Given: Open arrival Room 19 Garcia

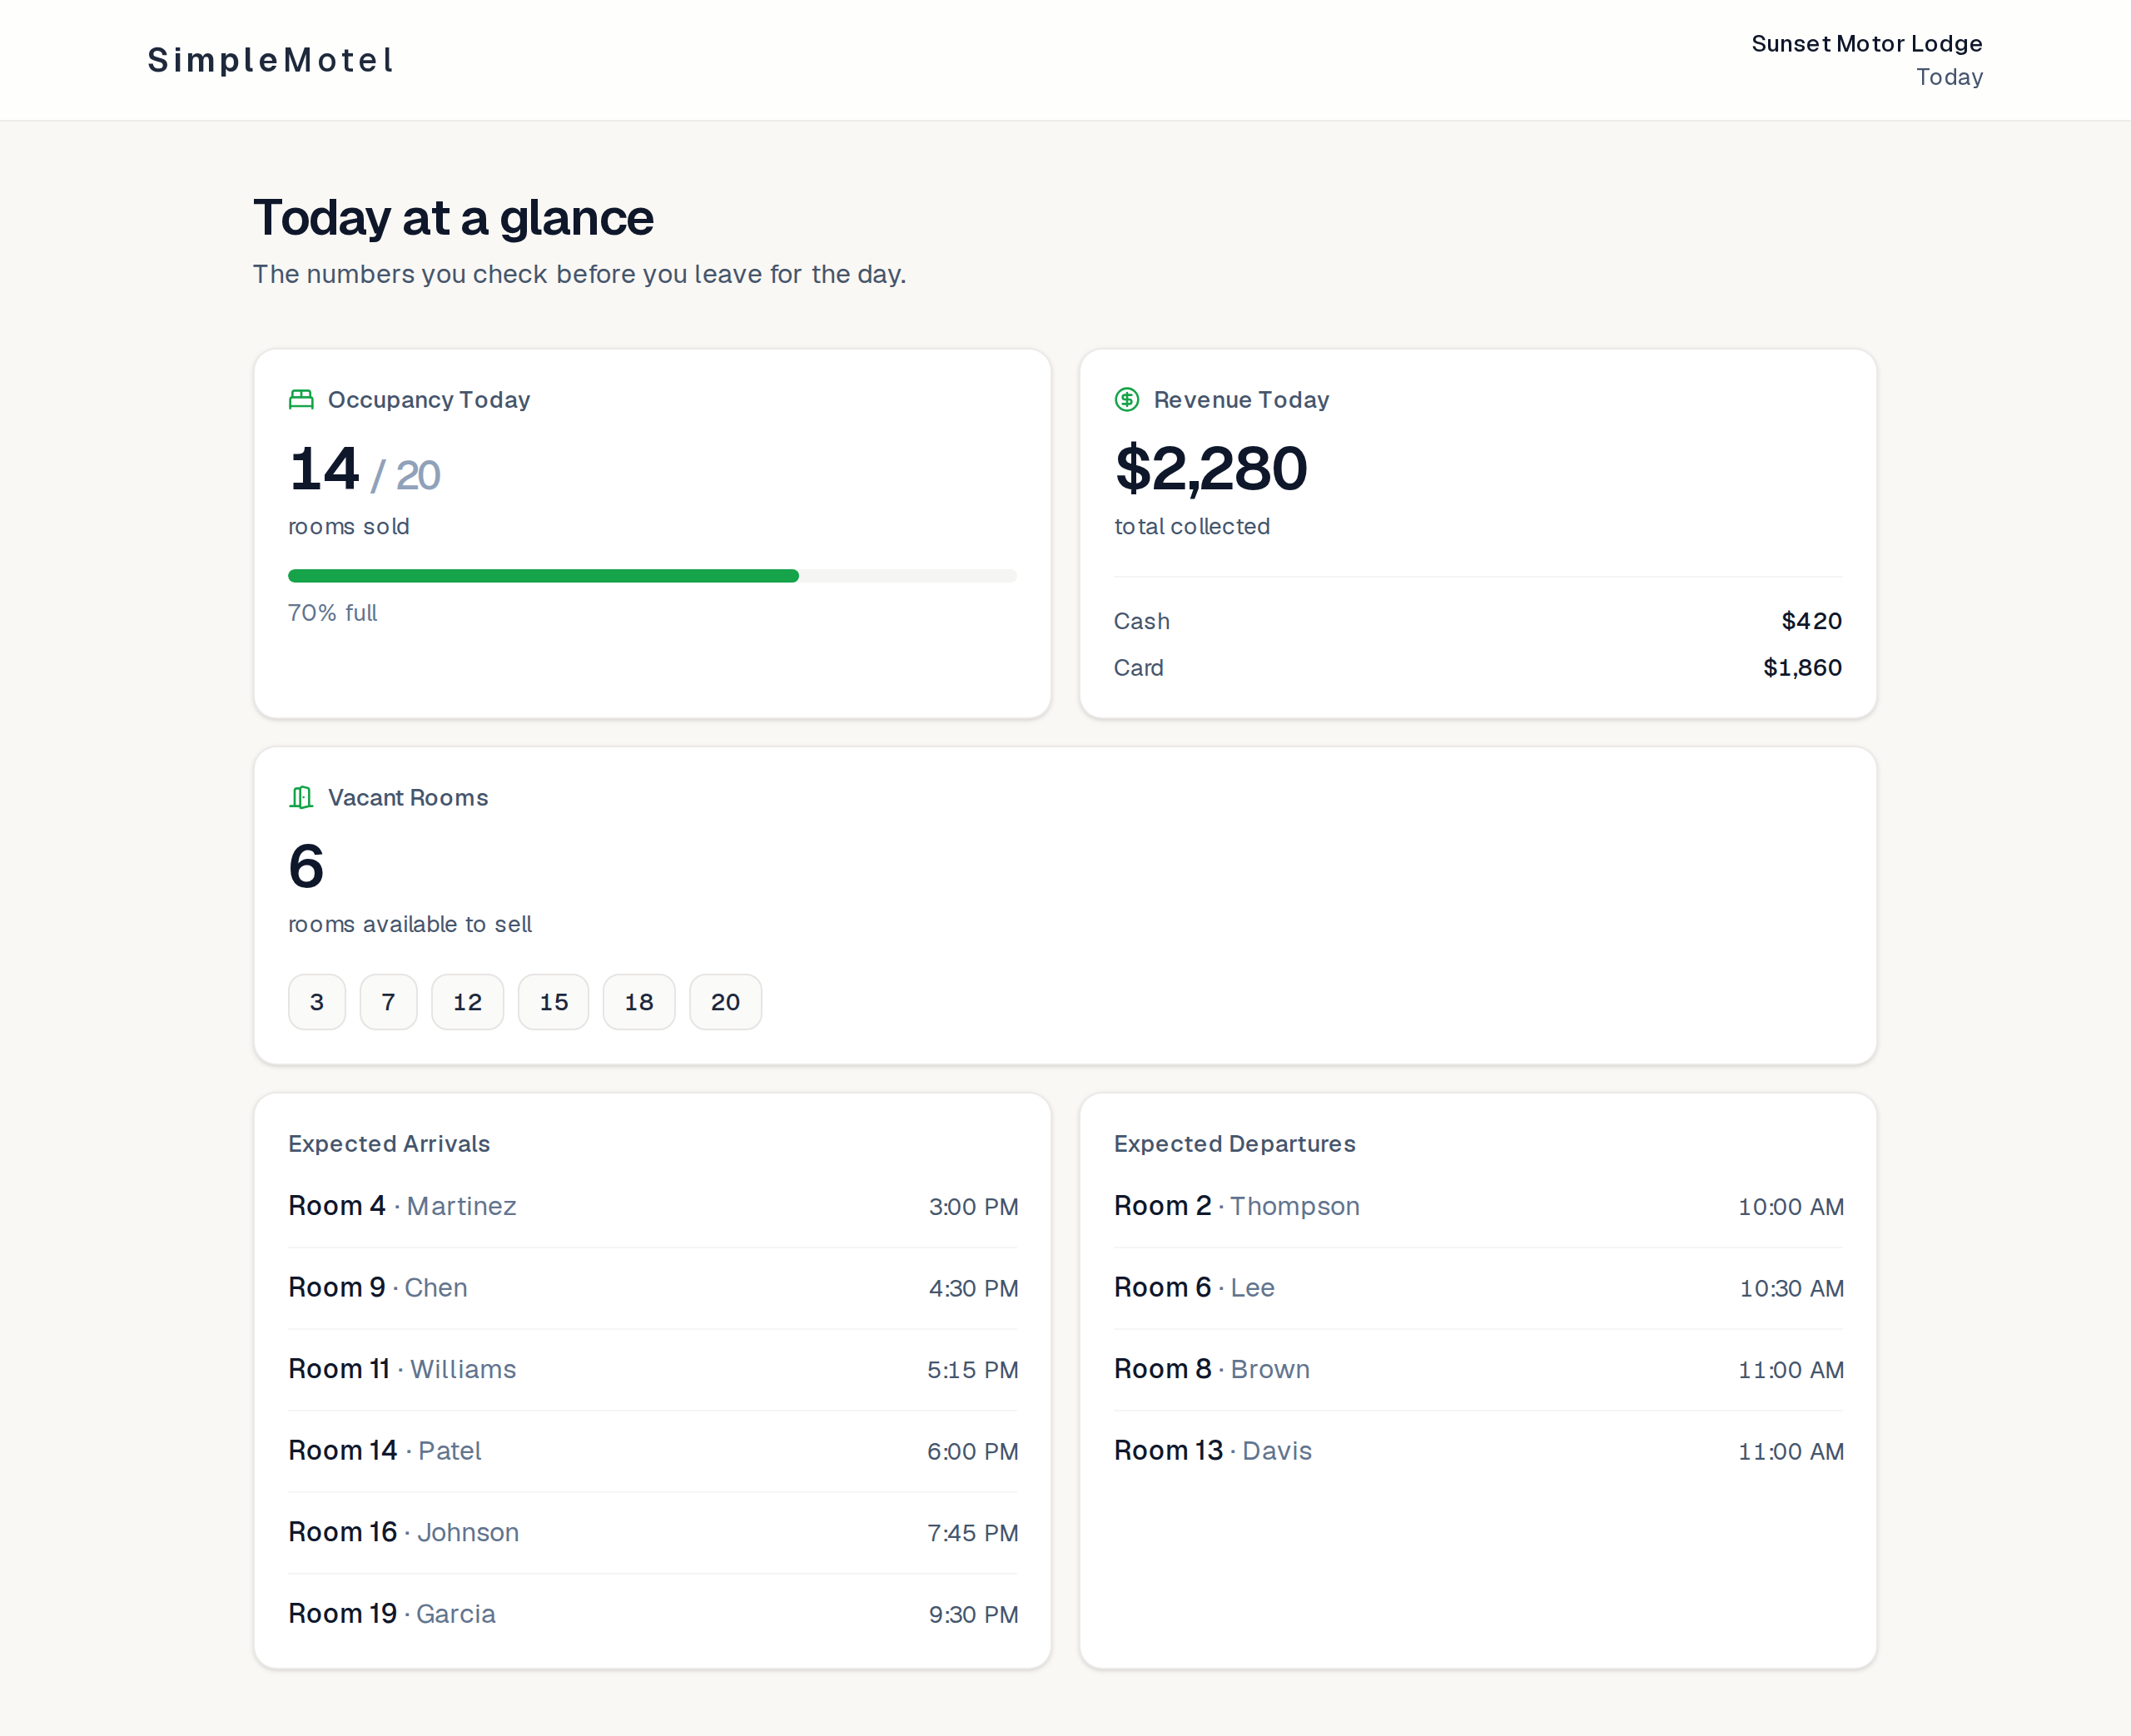Looking at the screenshot, I should click(x=652, y=1614).
